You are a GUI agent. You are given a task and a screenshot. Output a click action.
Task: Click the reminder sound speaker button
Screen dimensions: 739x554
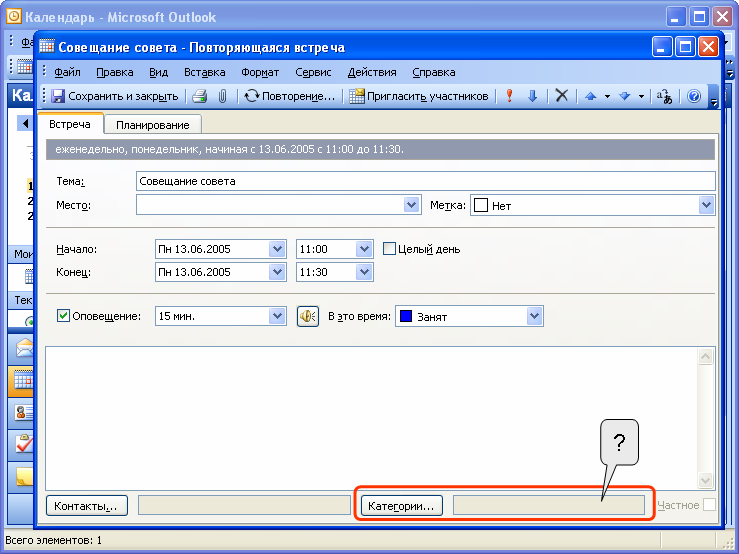[308, 316]
